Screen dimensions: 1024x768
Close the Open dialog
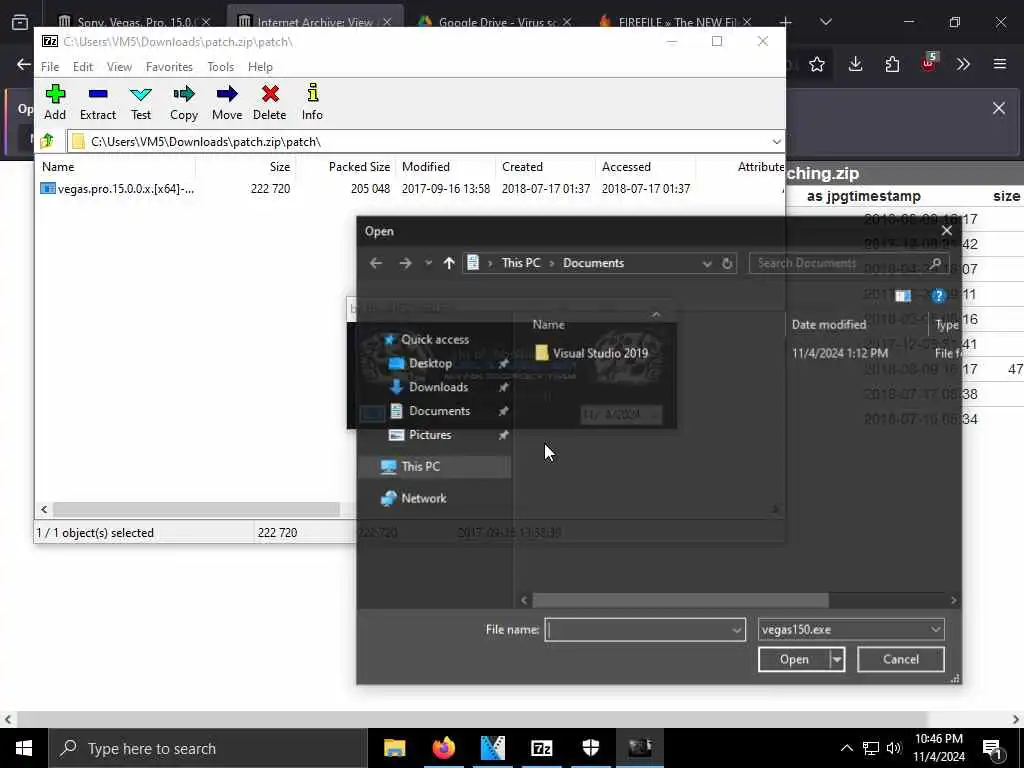pyautogui.click(x=946, y=231)
